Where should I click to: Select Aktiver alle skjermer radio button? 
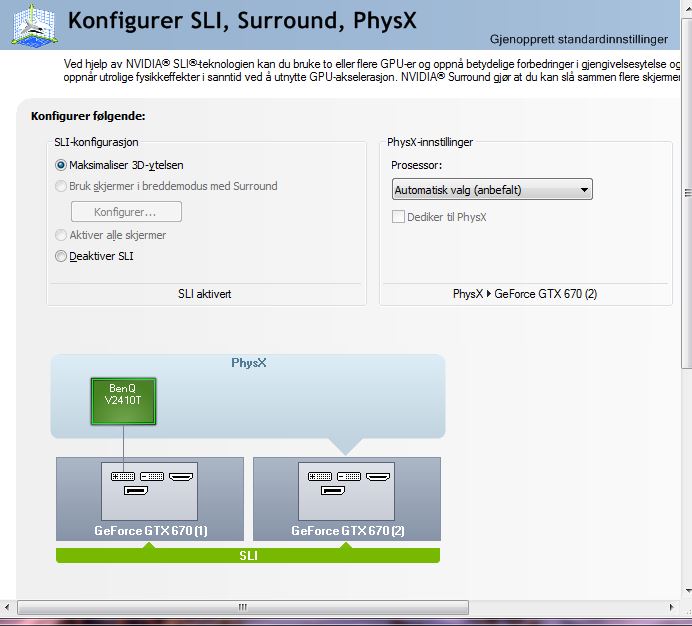[61, 235]
